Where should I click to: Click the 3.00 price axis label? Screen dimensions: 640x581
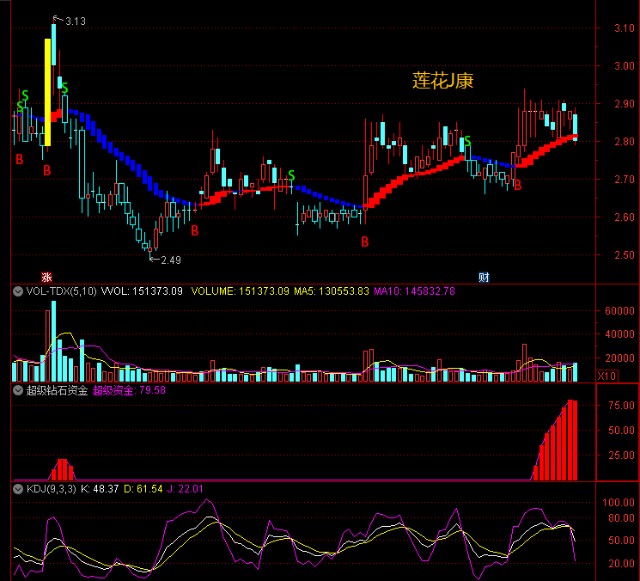(x=624, y=66)
